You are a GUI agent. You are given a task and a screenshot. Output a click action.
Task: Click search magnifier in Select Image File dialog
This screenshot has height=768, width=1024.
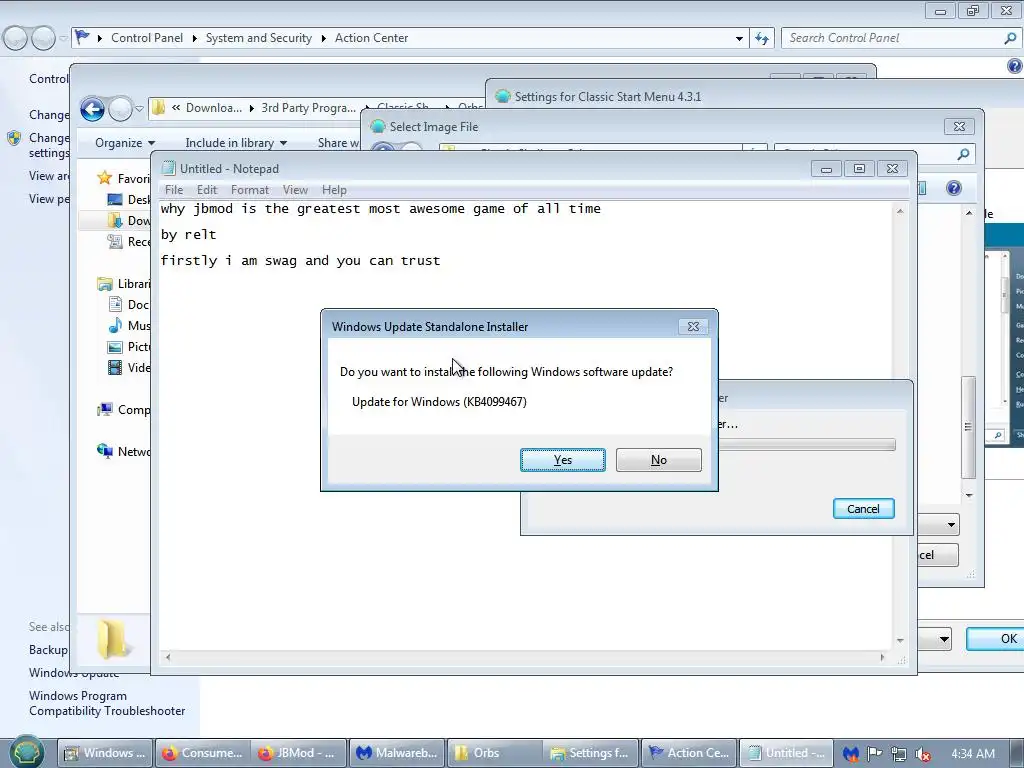tap(963, 154)
